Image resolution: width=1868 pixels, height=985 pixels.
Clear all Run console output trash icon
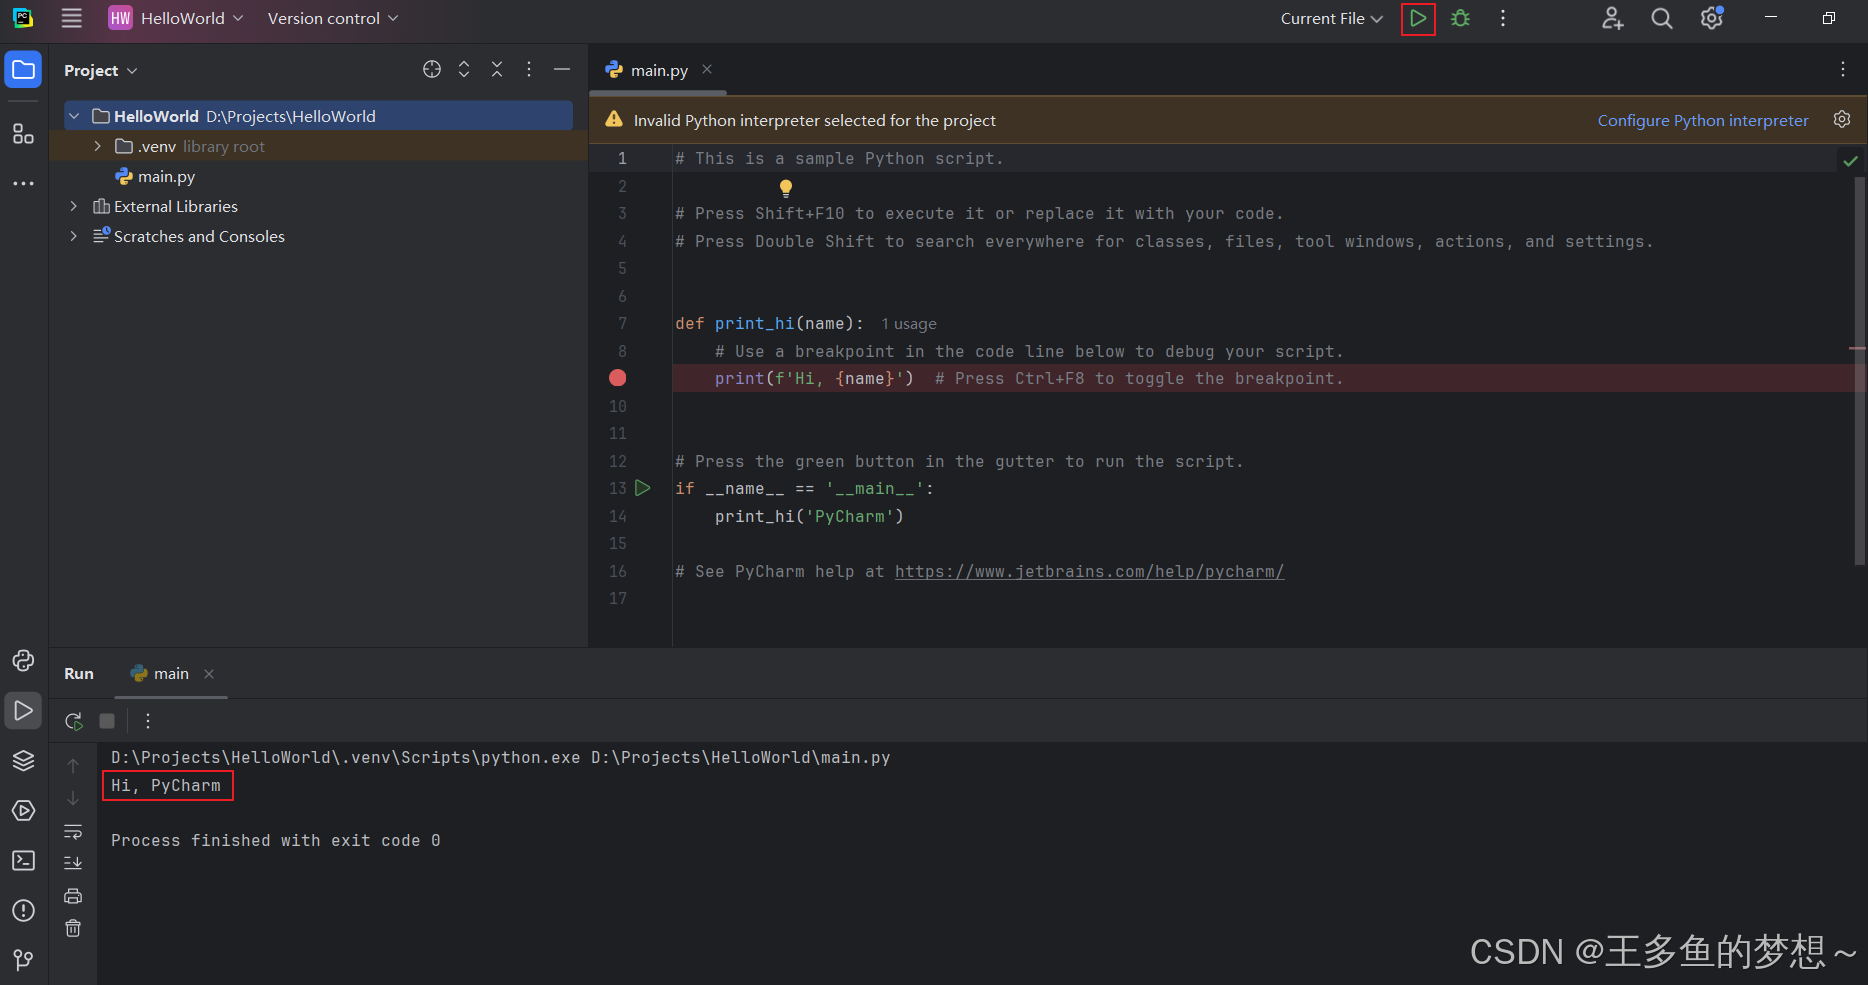point(73,928)
